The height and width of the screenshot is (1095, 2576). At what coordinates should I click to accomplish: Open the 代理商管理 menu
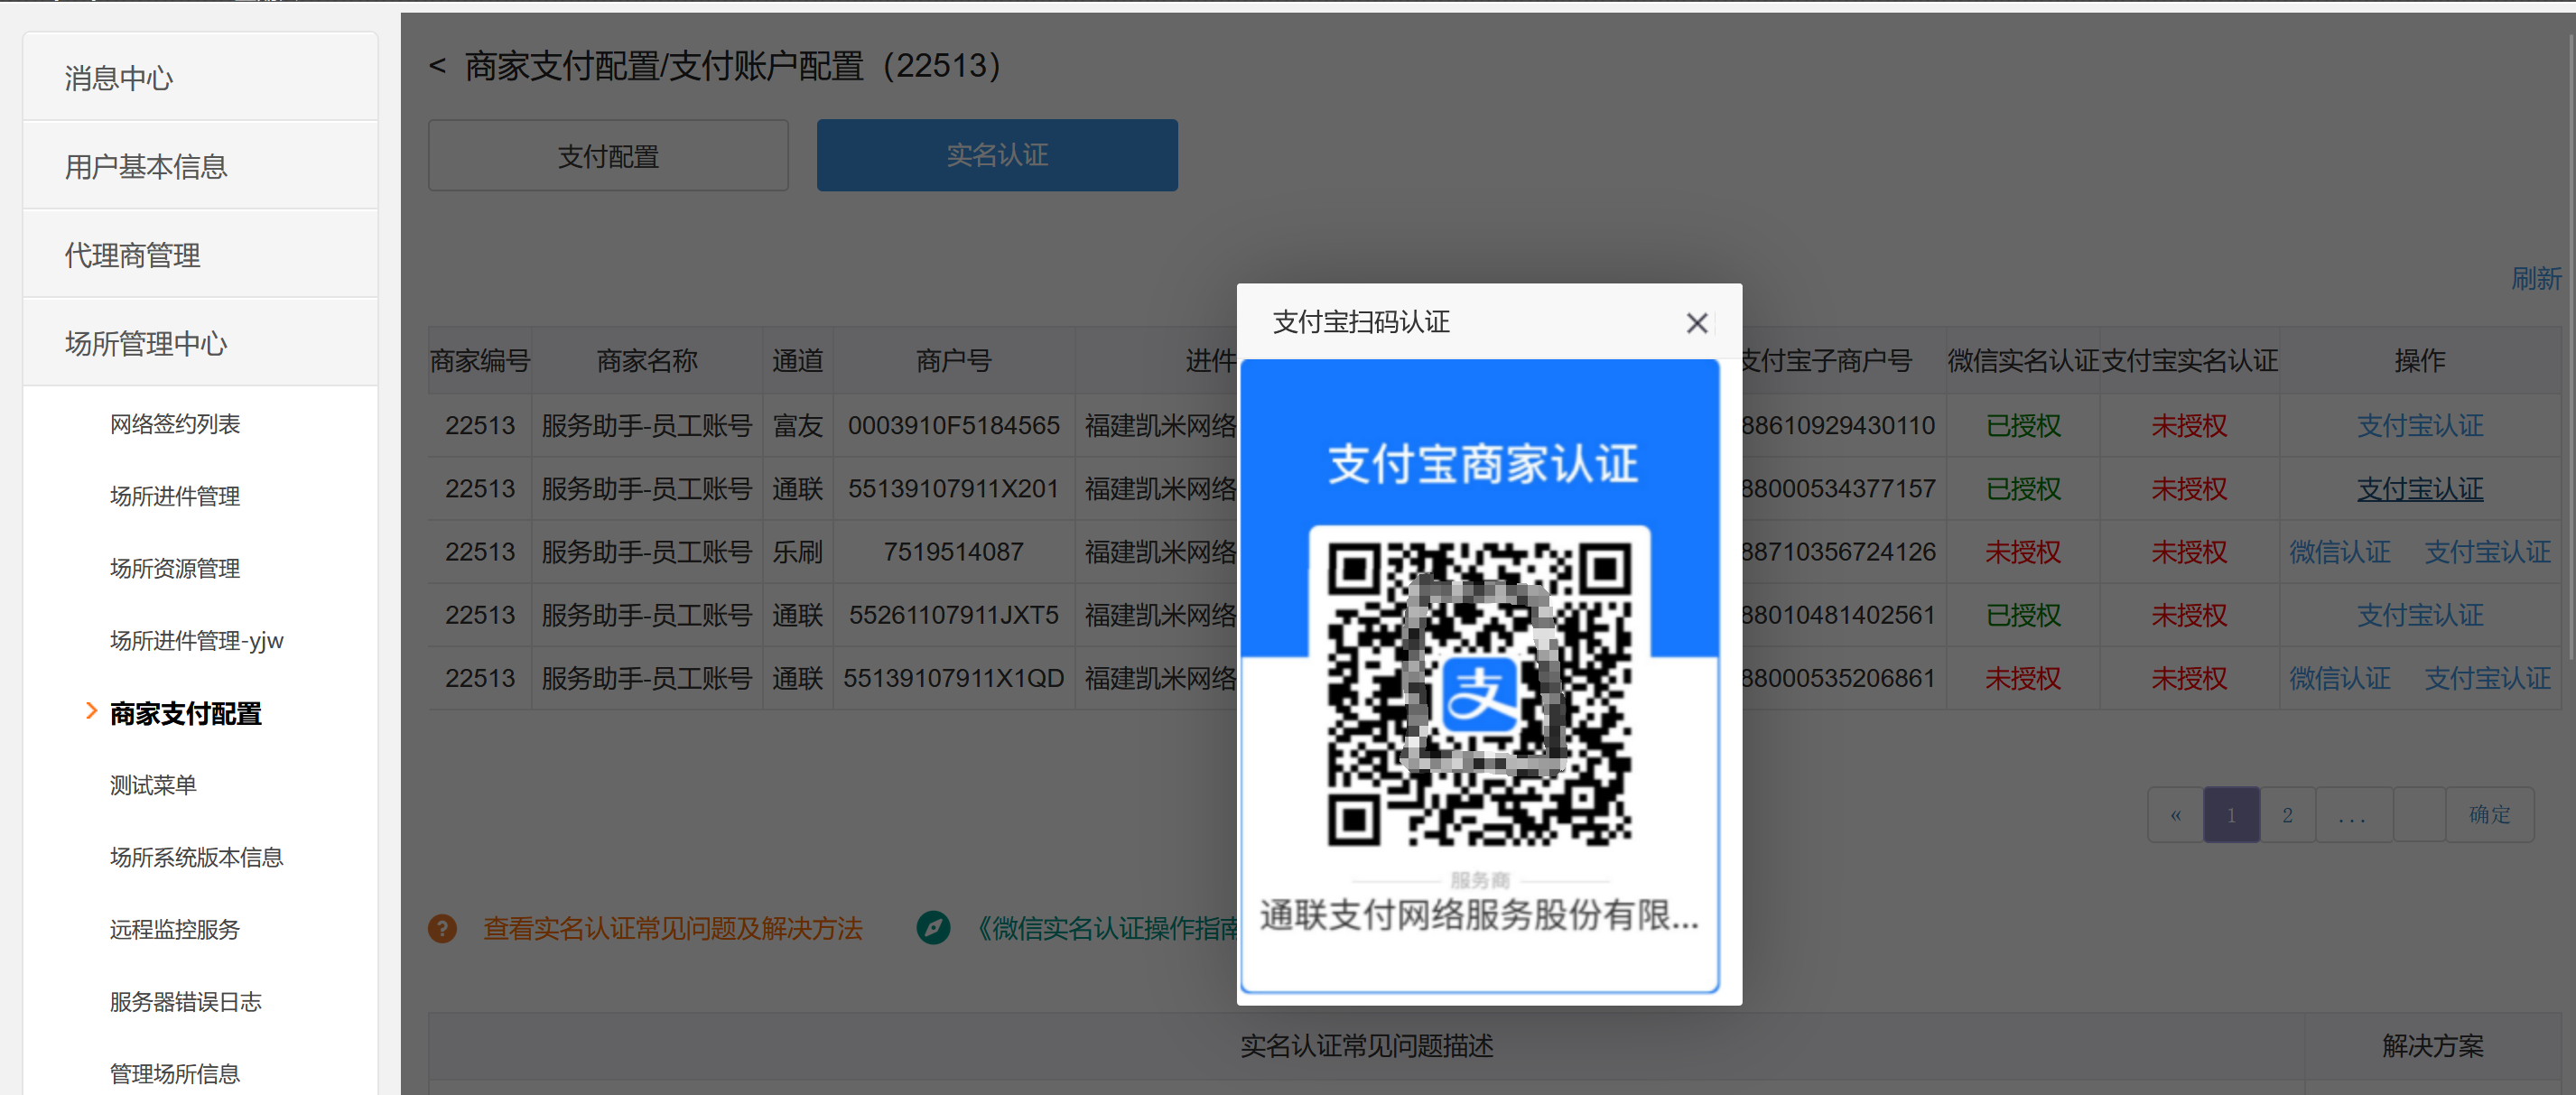[200, 254]
